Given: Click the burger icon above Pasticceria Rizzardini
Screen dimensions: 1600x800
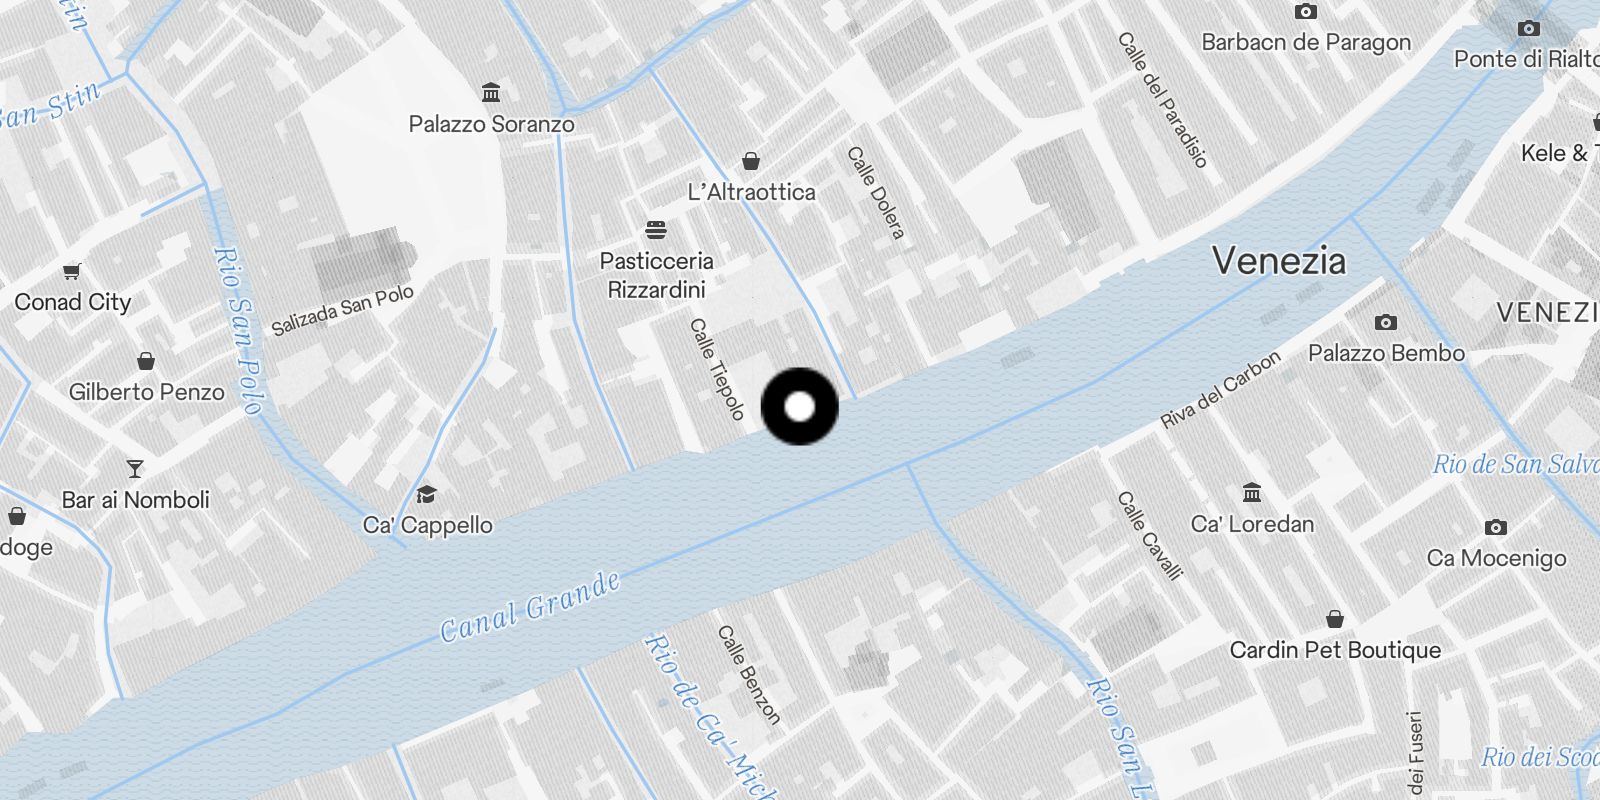Looking at the screenshot, I should 656,230.
